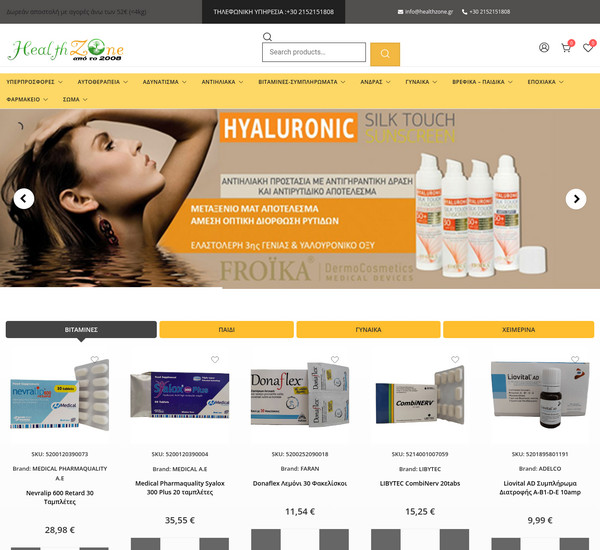Click brand FARAN
Viewport: 600px width, 550px height.
tap(310, 469)
